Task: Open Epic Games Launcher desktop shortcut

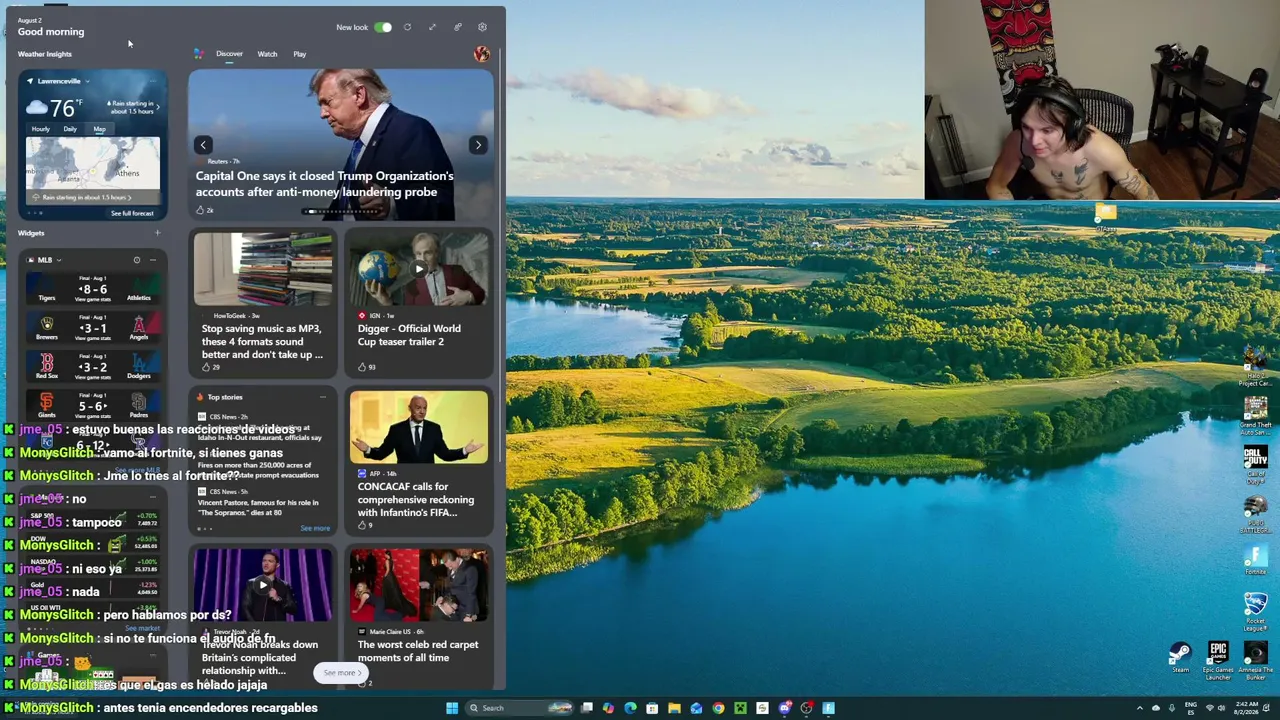Action: pos(1218,661)
